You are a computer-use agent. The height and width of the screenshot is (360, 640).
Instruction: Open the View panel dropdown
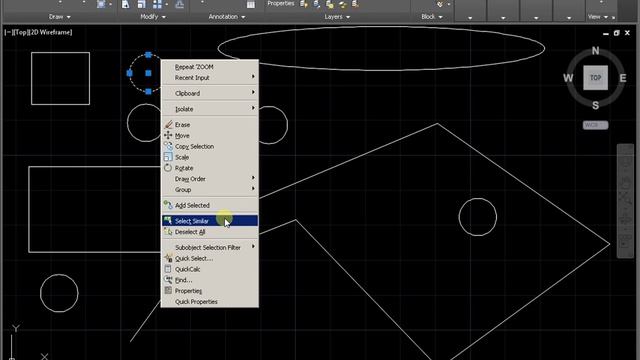[x=598, y=17]
